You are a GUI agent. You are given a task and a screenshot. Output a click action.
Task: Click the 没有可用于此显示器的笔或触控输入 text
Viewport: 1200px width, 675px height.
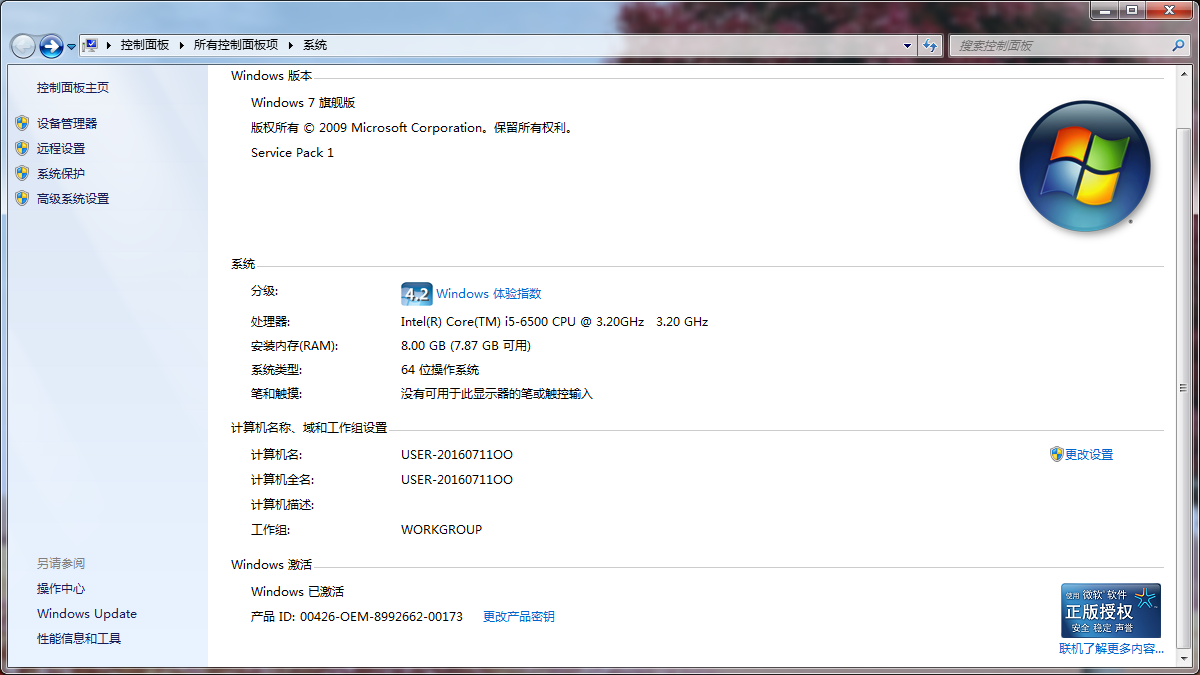click(x=497, y=394)
